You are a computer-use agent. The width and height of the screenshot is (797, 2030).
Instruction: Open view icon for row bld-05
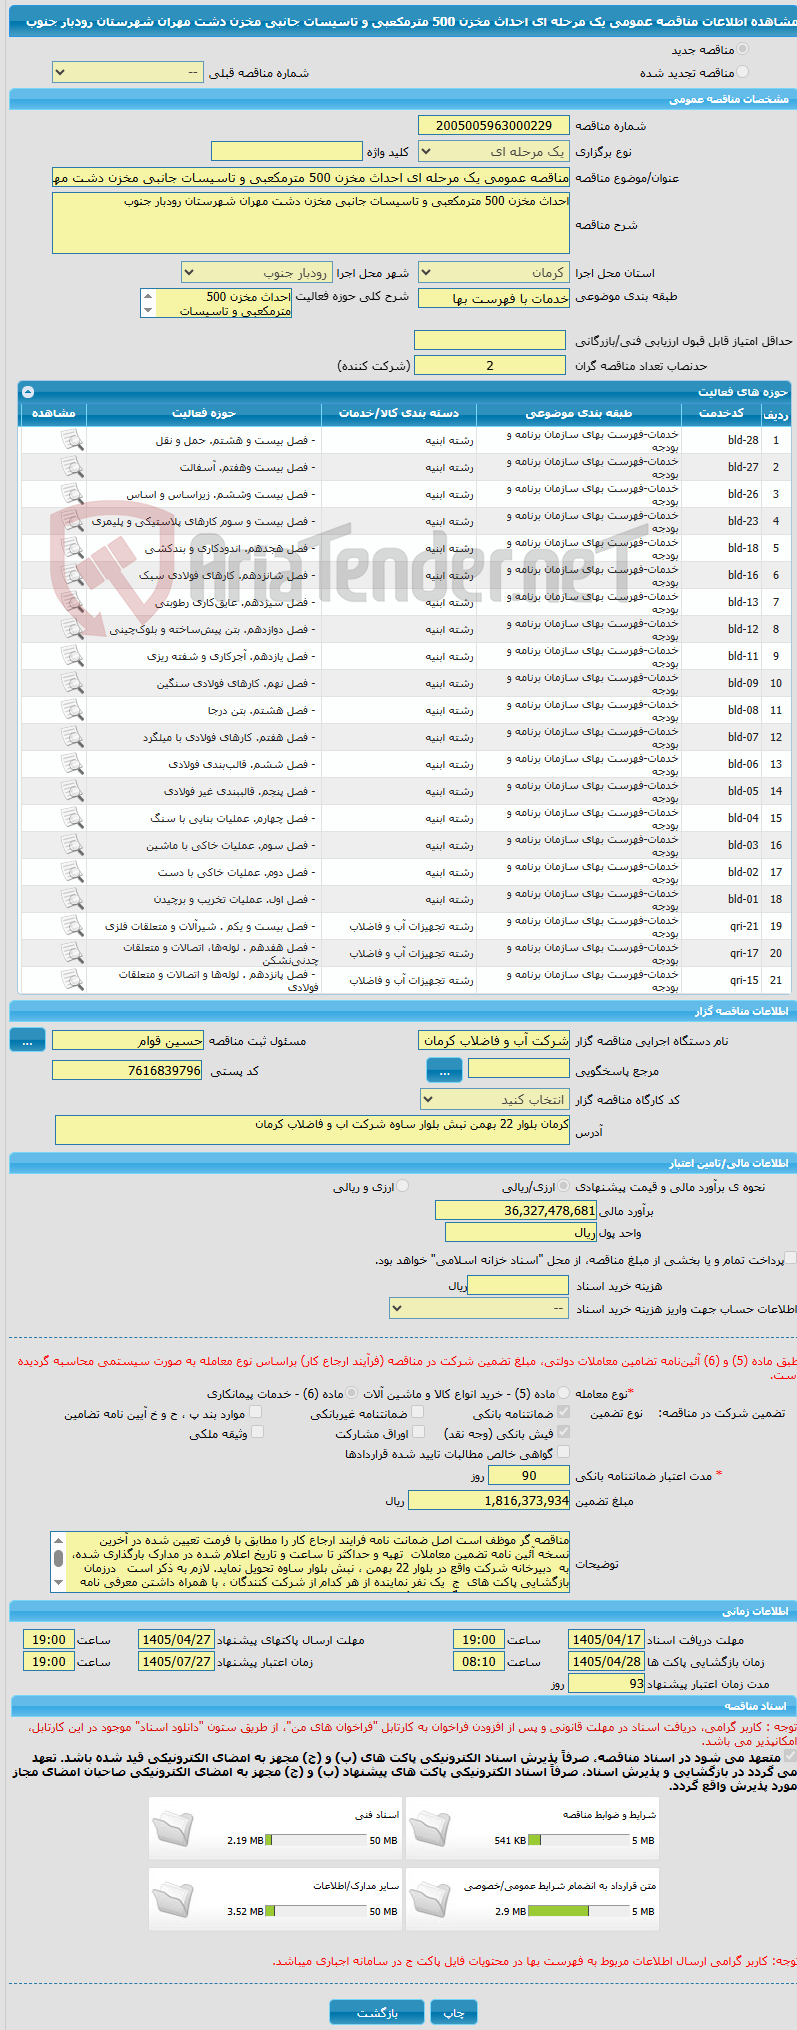point(72,790)
